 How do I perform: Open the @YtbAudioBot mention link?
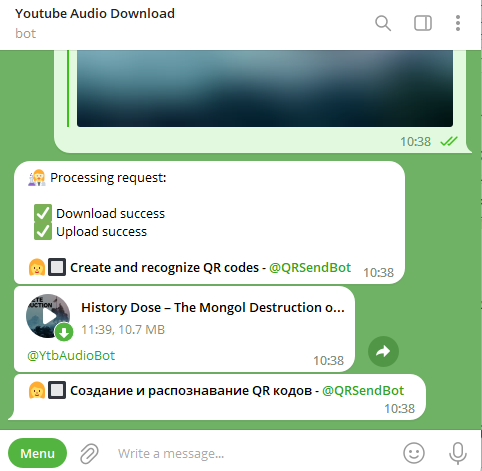71,356
